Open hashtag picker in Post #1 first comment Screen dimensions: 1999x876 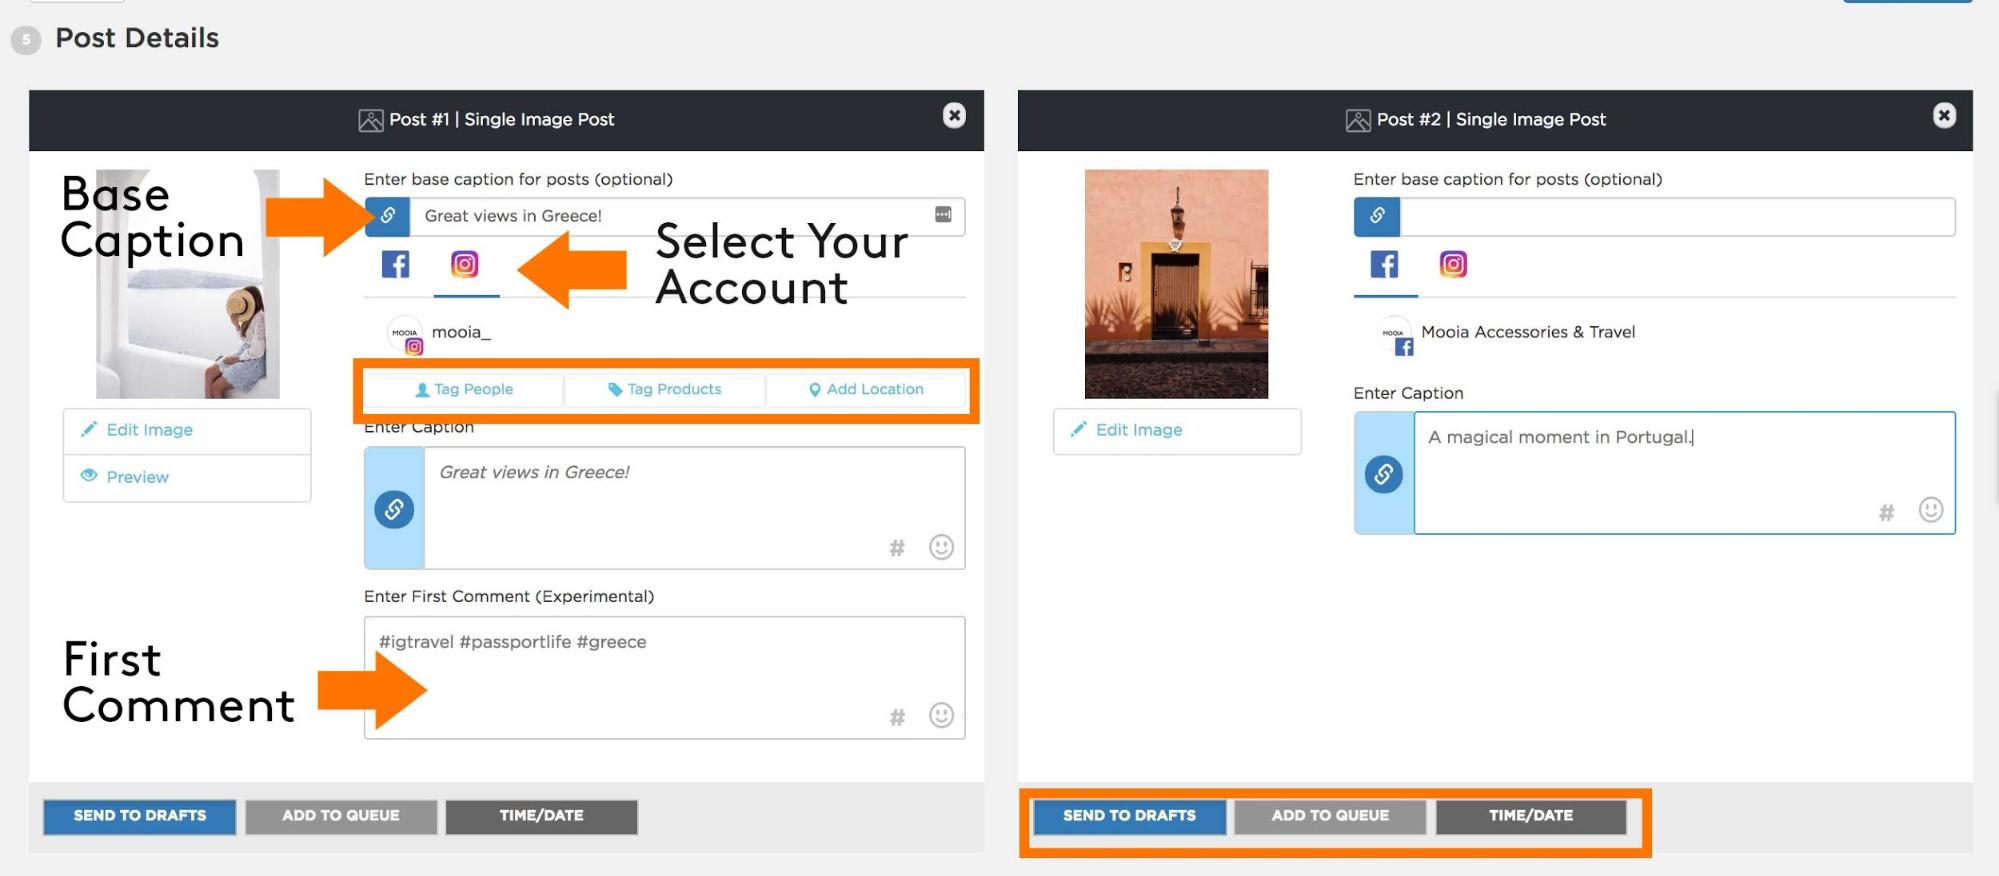tap(897, 717)
